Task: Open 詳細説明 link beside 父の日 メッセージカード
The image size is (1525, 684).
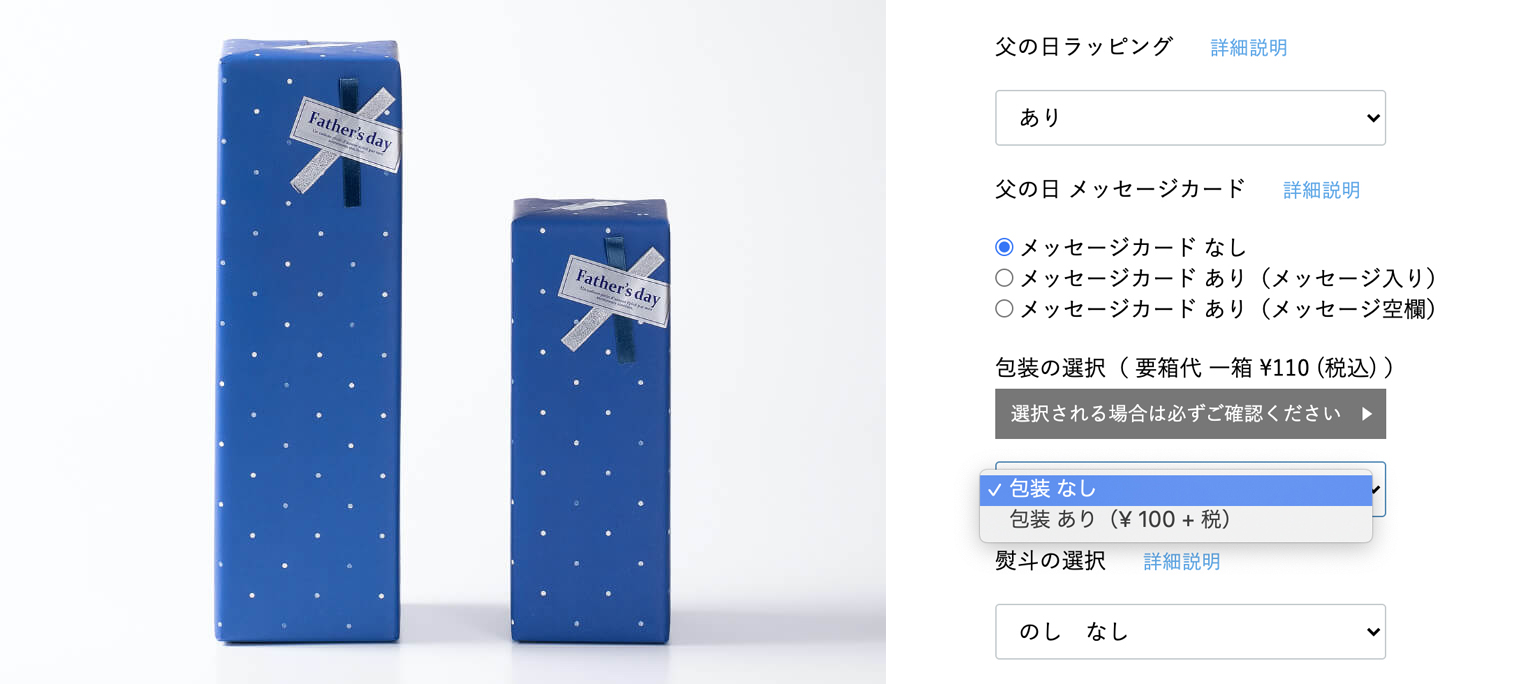Action: click(x=1321, y=190)
